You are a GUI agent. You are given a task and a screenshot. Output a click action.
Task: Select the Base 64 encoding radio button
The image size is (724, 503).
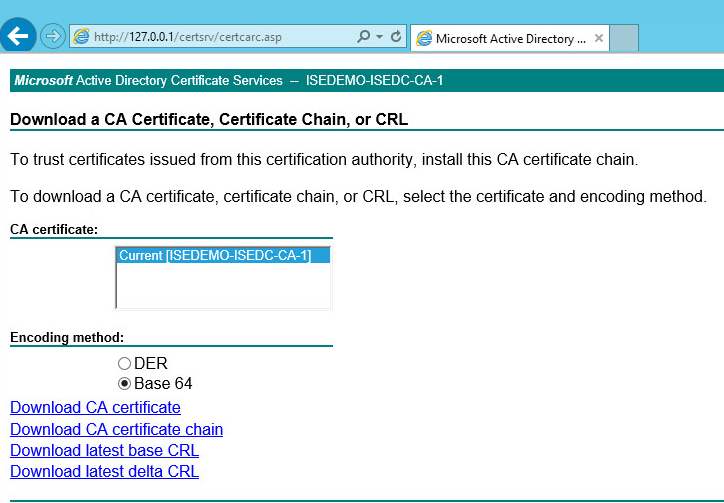pos(124,383)
